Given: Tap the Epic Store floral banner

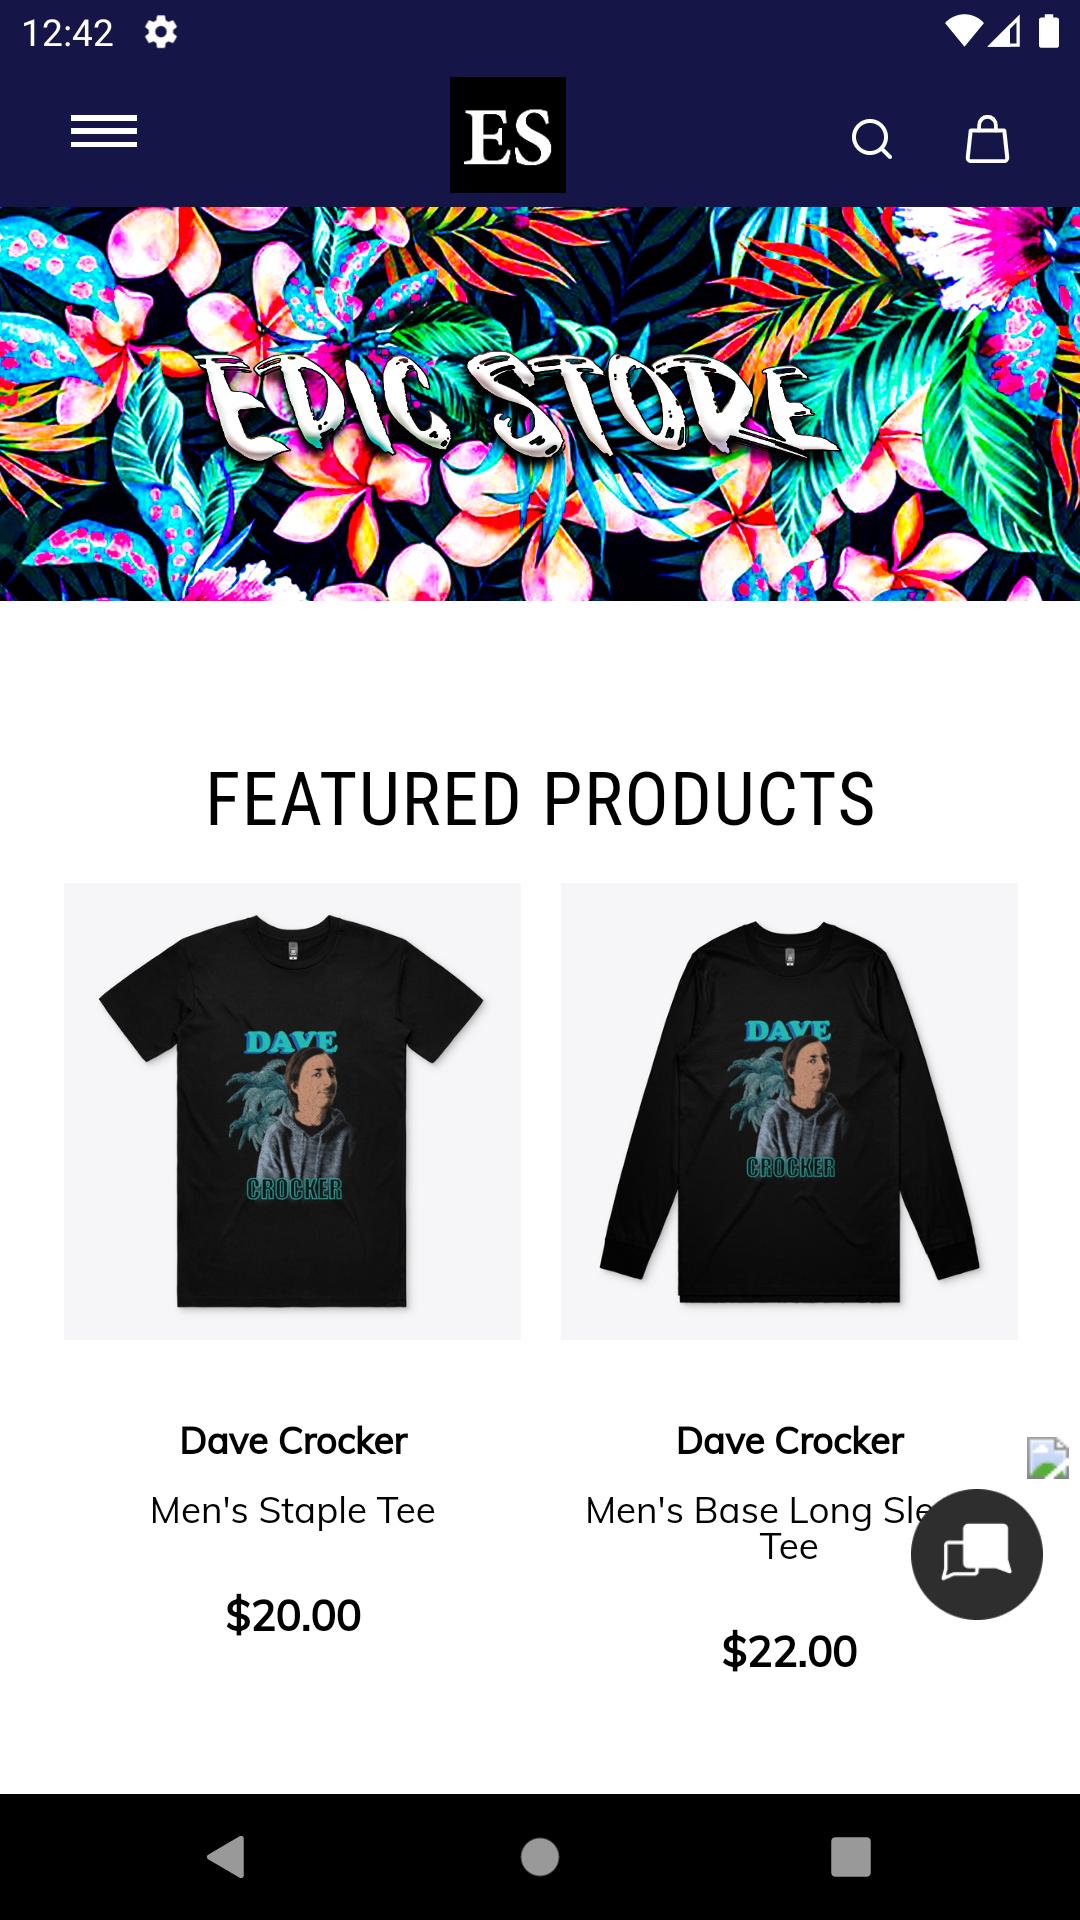Looking at the screenshot, I should pyautogui.click(x=540, y=404).
